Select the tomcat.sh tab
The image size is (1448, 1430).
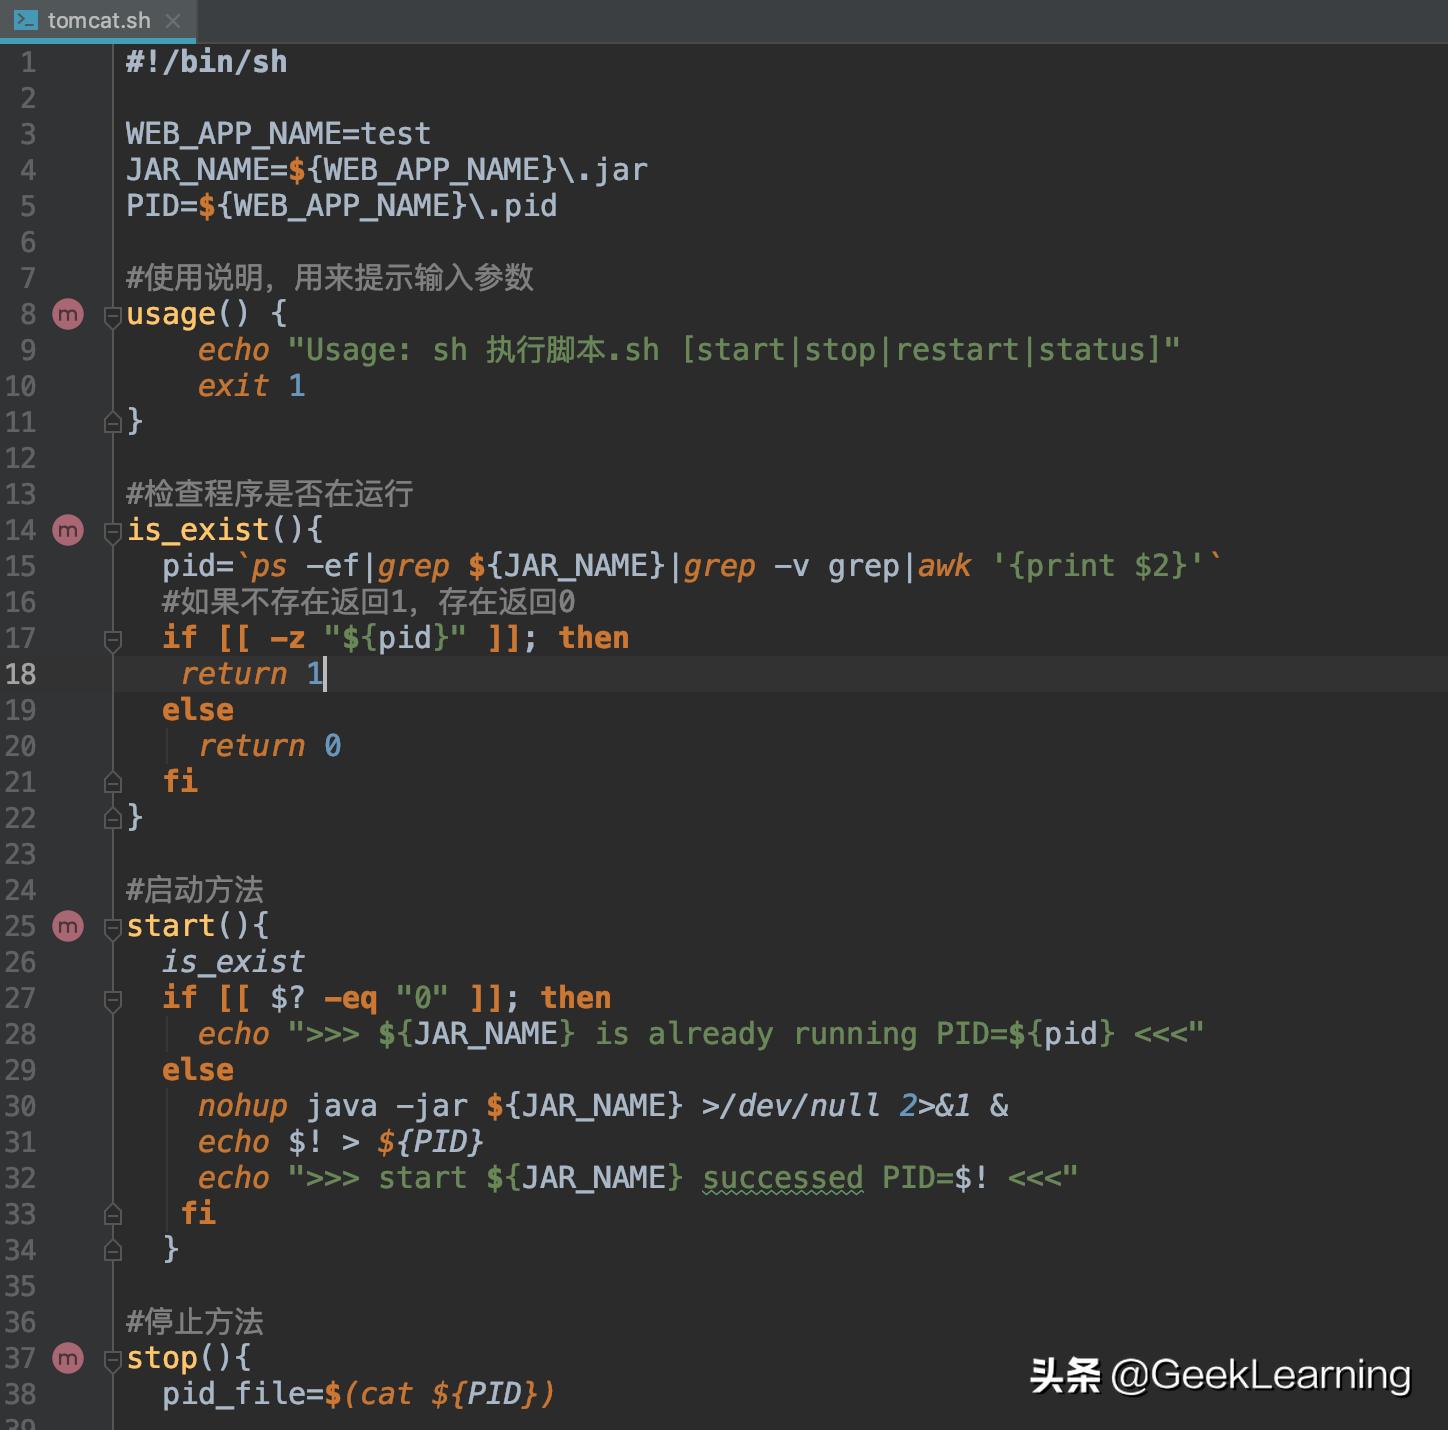(98, 20)
